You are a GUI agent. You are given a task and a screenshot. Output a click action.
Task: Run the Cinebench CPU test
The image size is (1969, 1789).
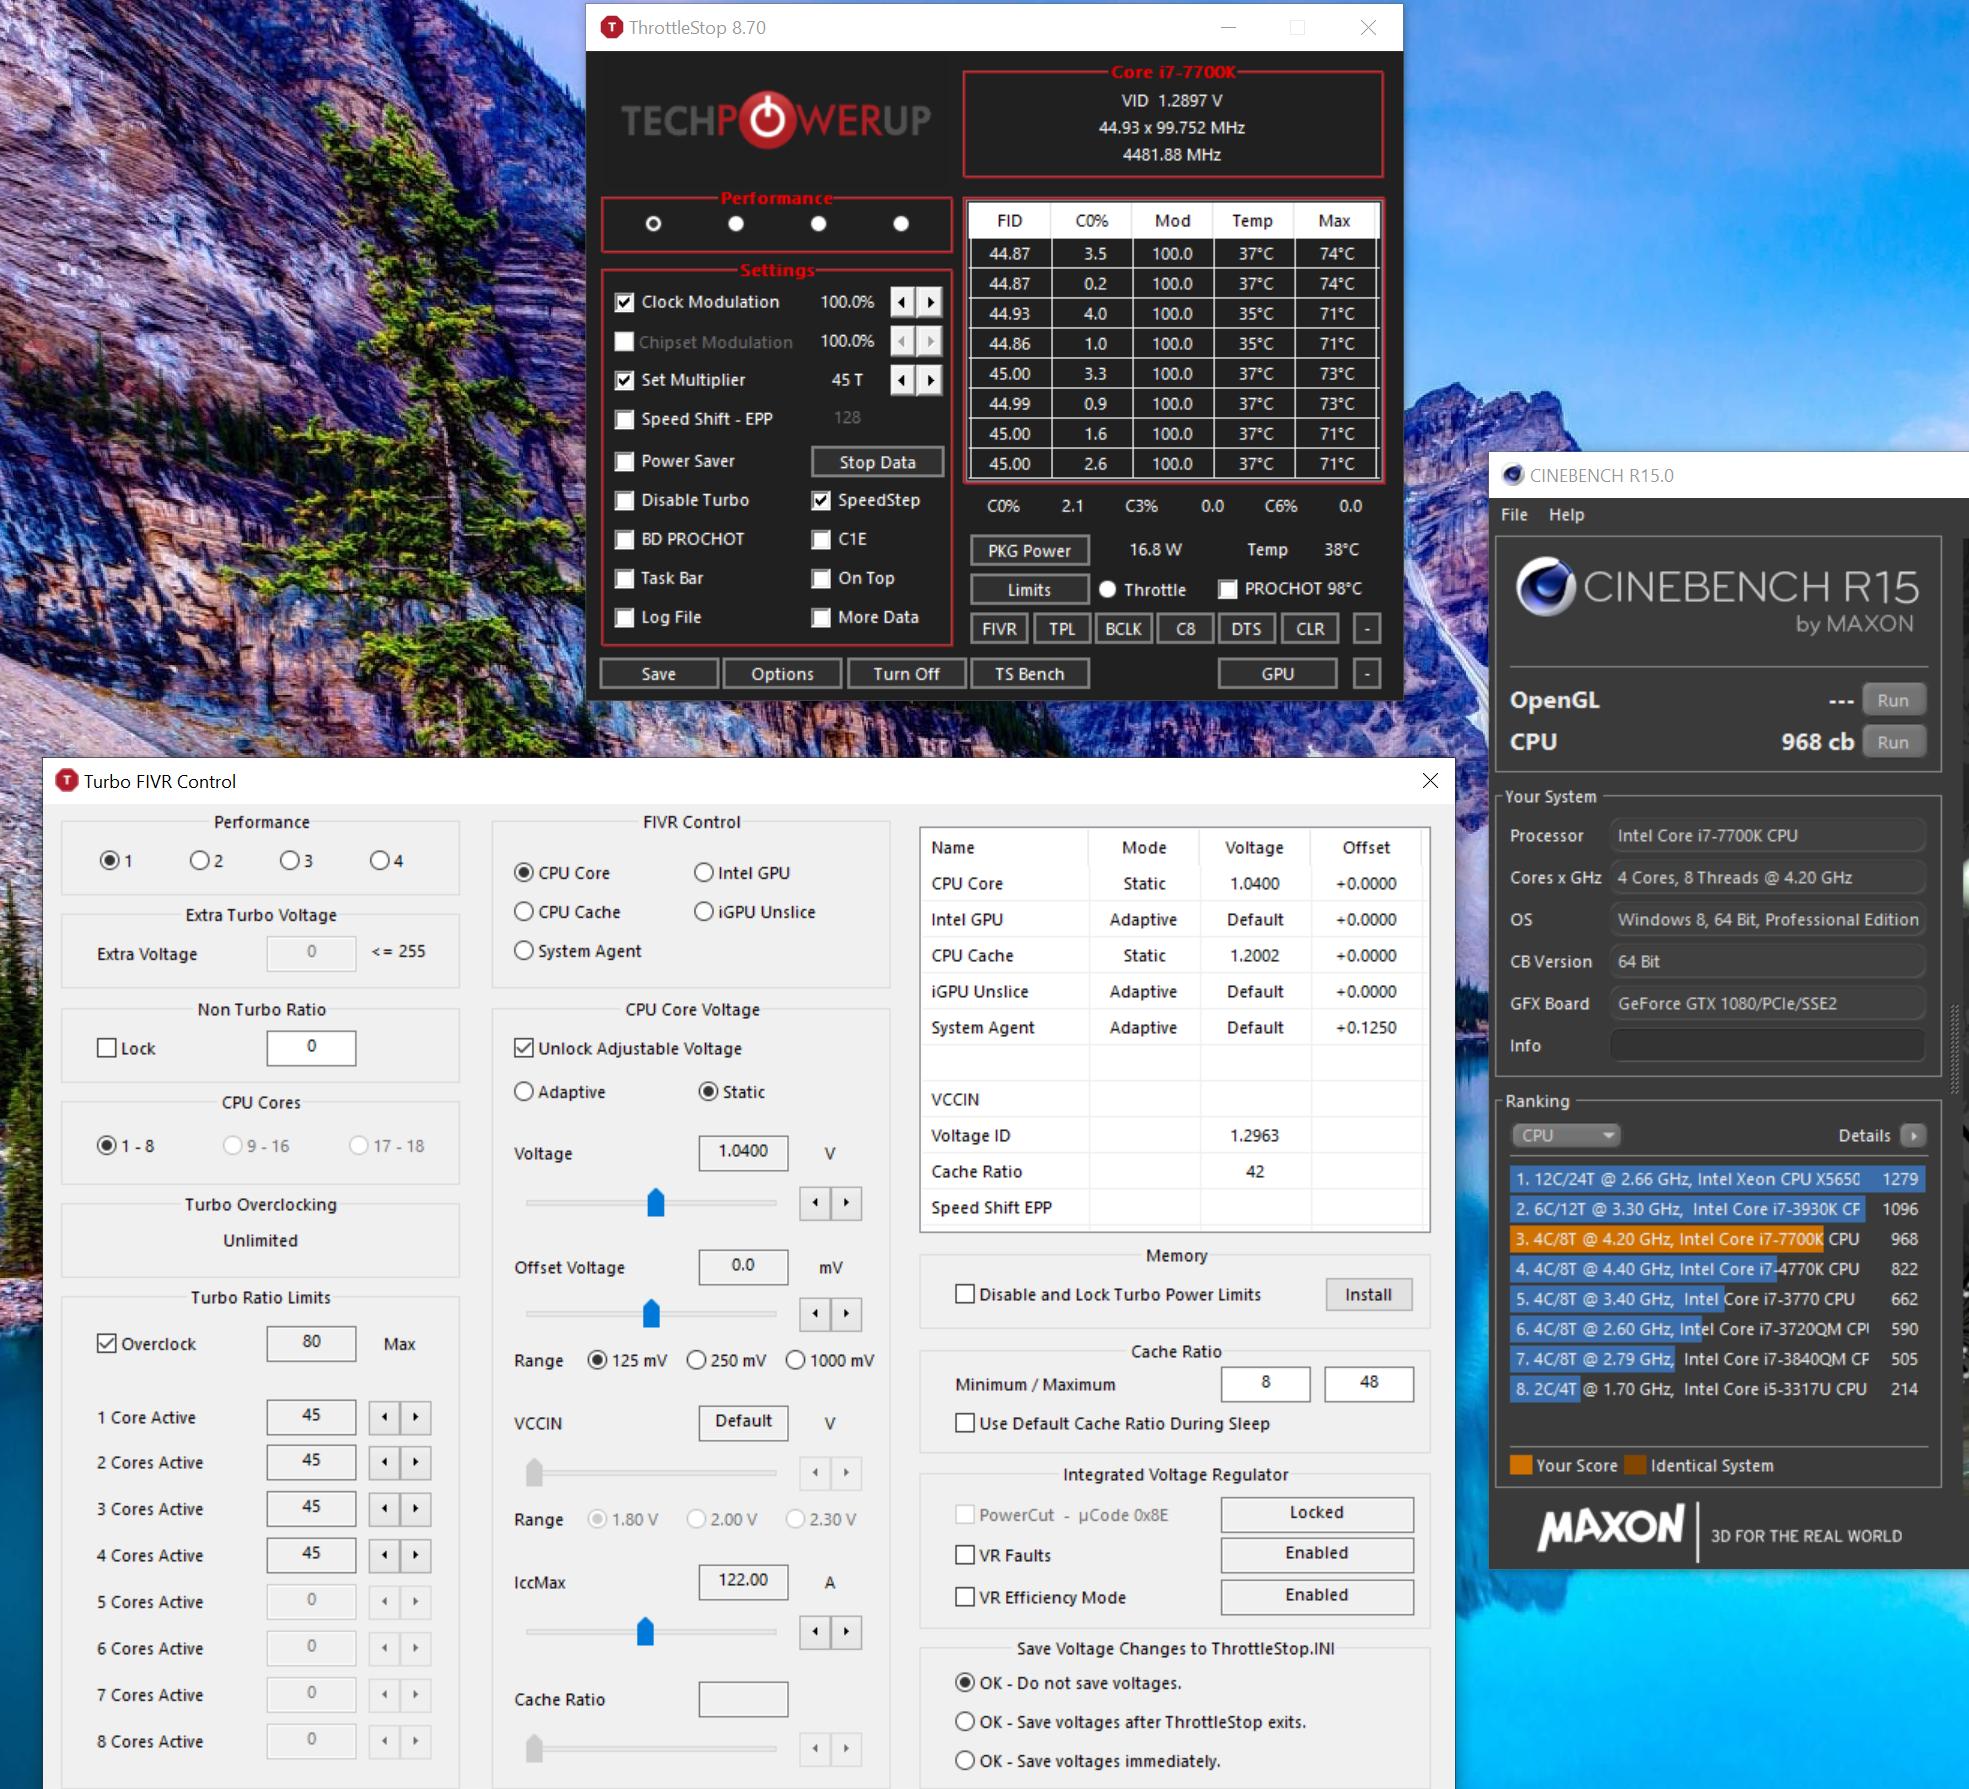1893,742
